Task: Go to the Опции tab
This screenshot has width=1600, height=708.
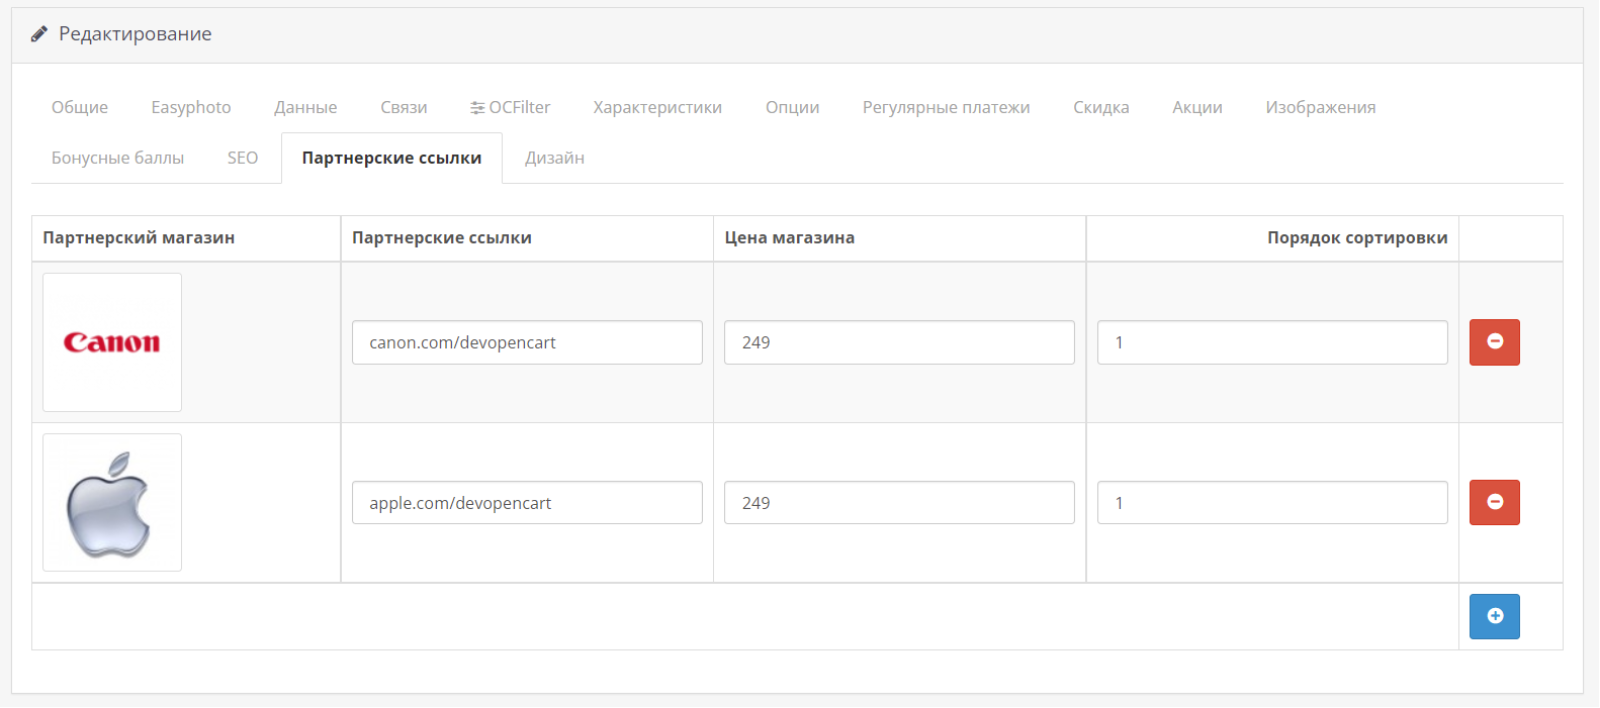Action: (793, 107)
